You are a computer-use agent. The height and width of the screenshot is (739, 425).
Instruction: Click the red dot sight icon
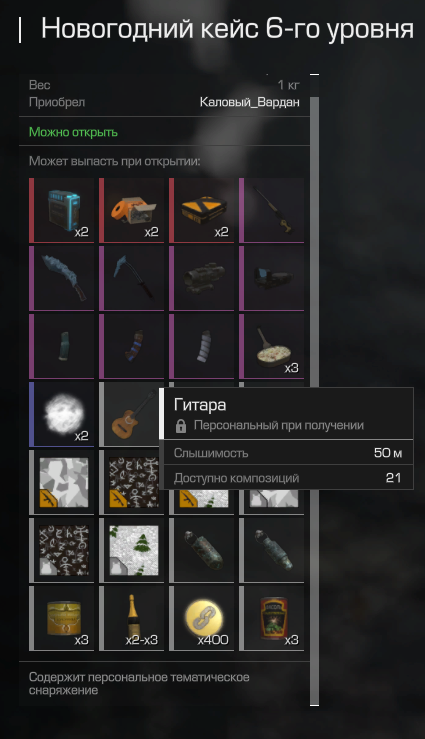point(271,278)
